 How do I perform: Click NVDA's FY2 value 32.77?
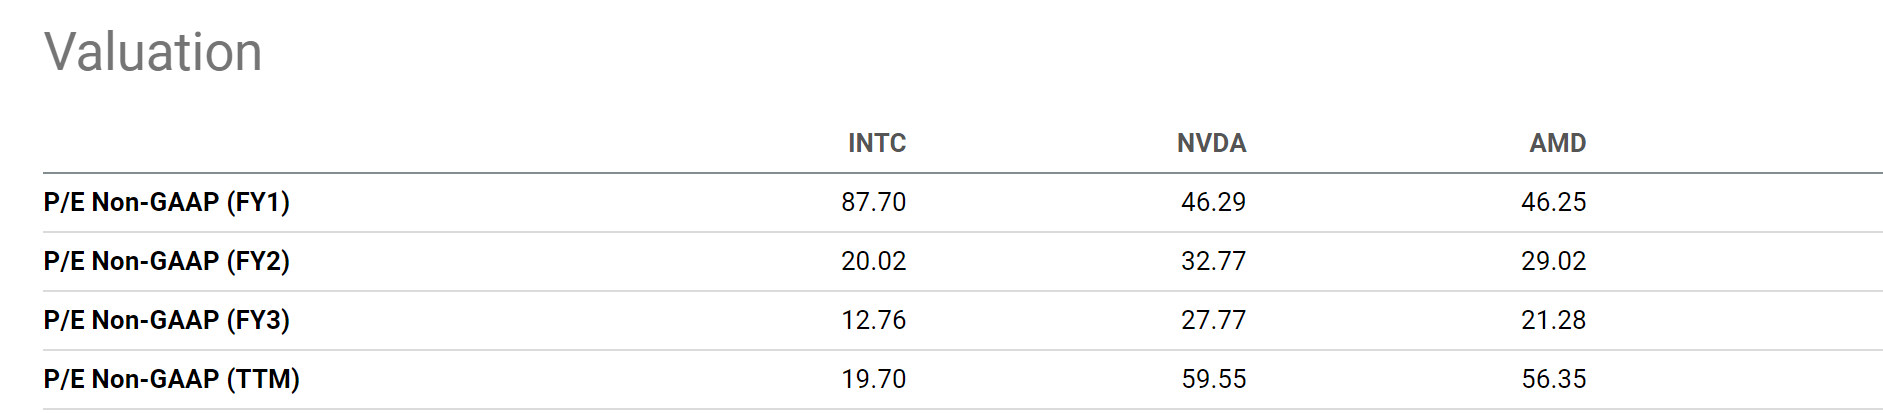pyautogui.click(x=1213, y=261)
